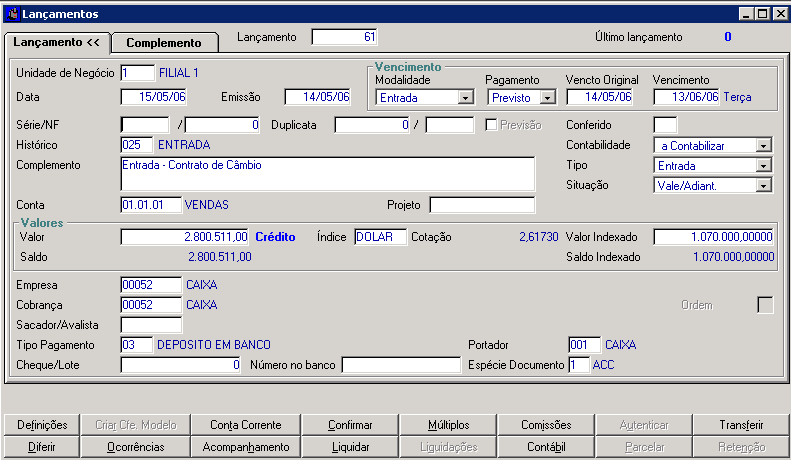Click the Último lançamento value 0
The height and width of the screenshot is (460, 791).
point(727,37)
